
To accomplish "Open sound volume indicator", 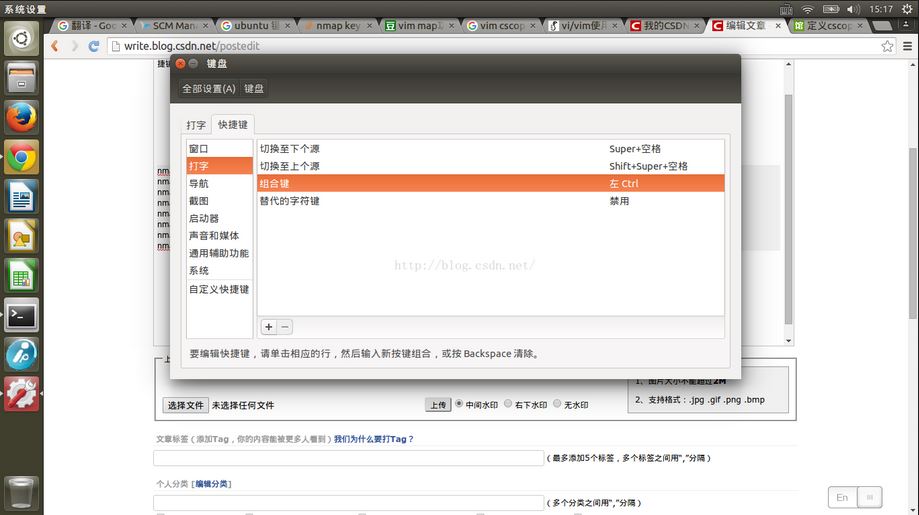I will (x=853, y=9).
